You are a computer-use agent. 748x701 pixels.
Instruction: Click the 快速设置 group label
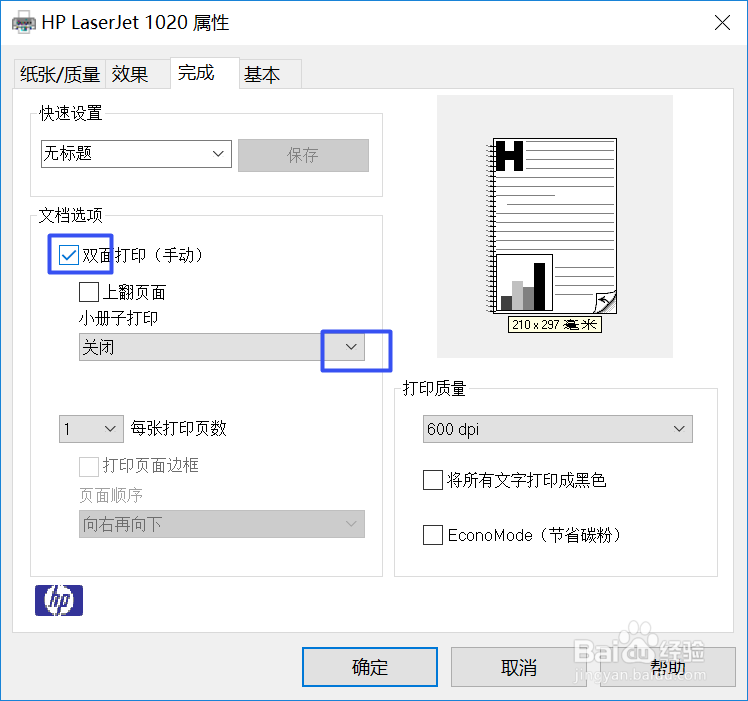pos(70,113)
